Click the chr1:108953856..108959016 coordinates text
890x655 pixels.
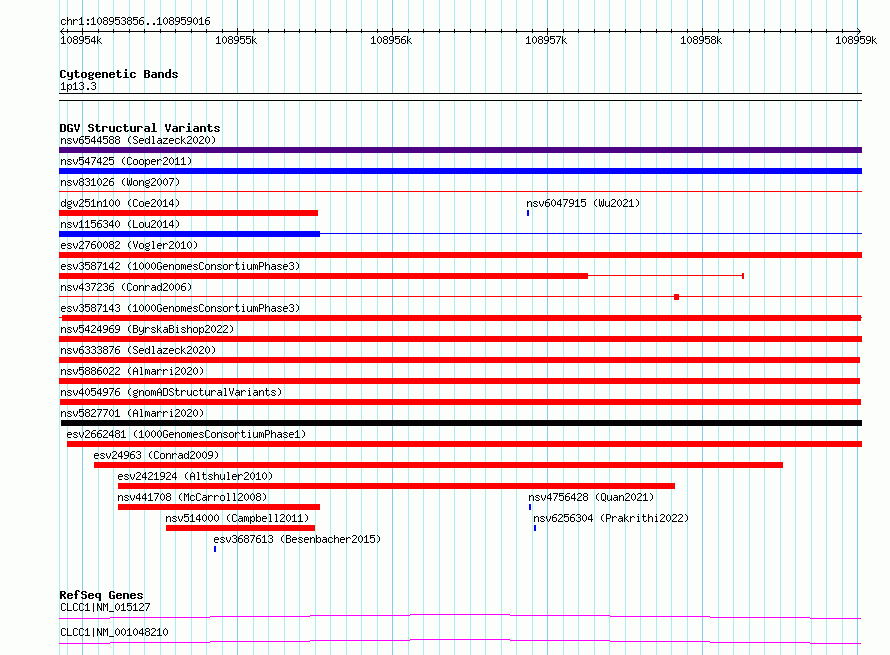pyautogui.click(x=135, y=21)
